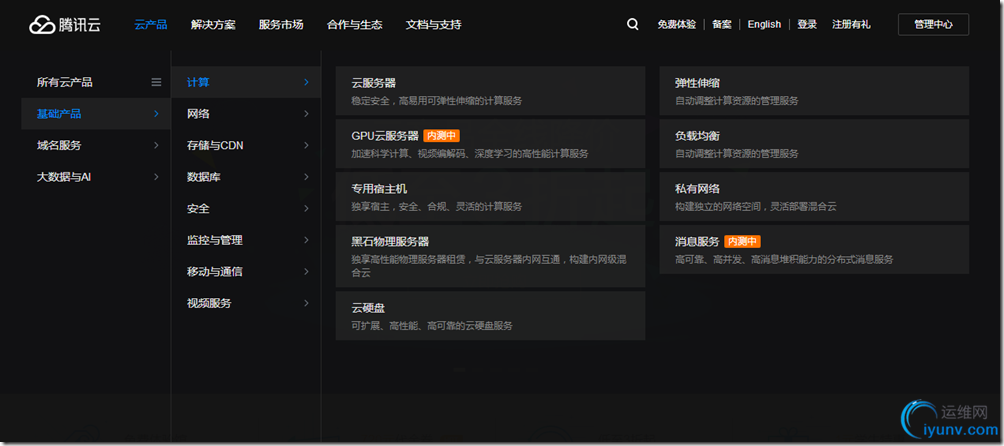Open the 云服务器 product card
This screenshot has width=1004, height=446.
click(x=490, y=91)
